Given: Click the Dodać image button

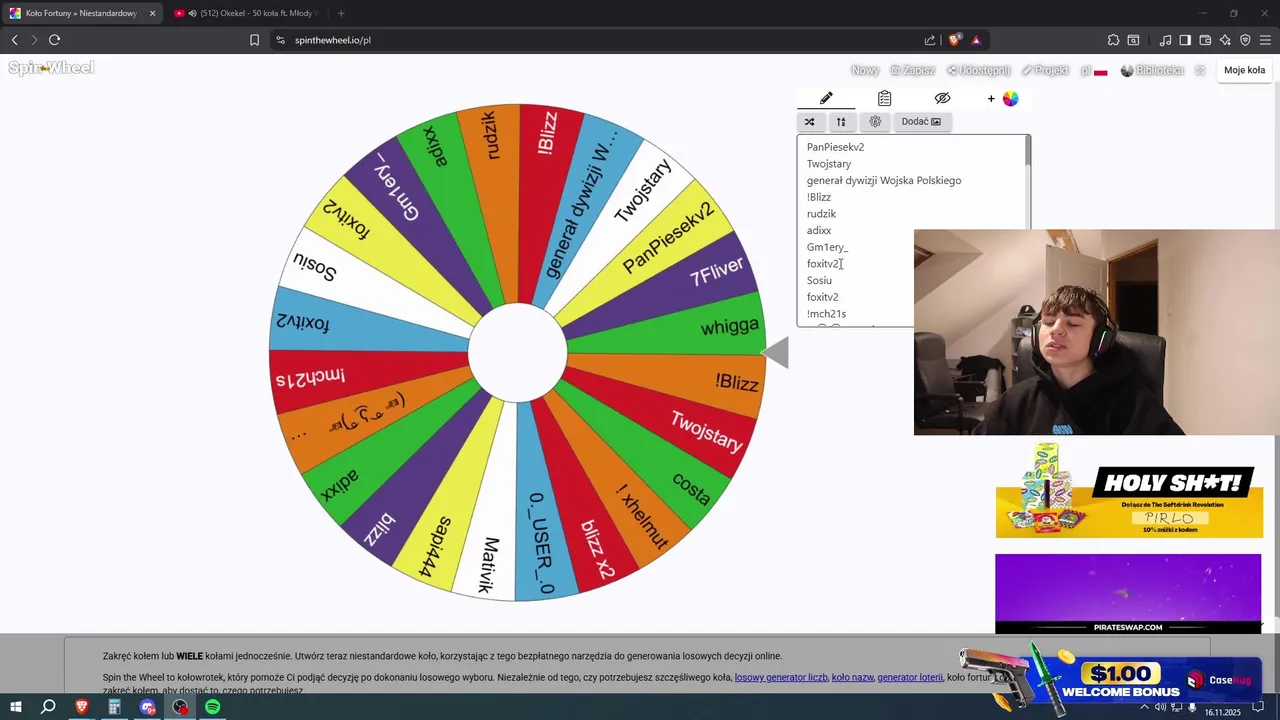Looking at the screenshot, I should click(921, 122).
